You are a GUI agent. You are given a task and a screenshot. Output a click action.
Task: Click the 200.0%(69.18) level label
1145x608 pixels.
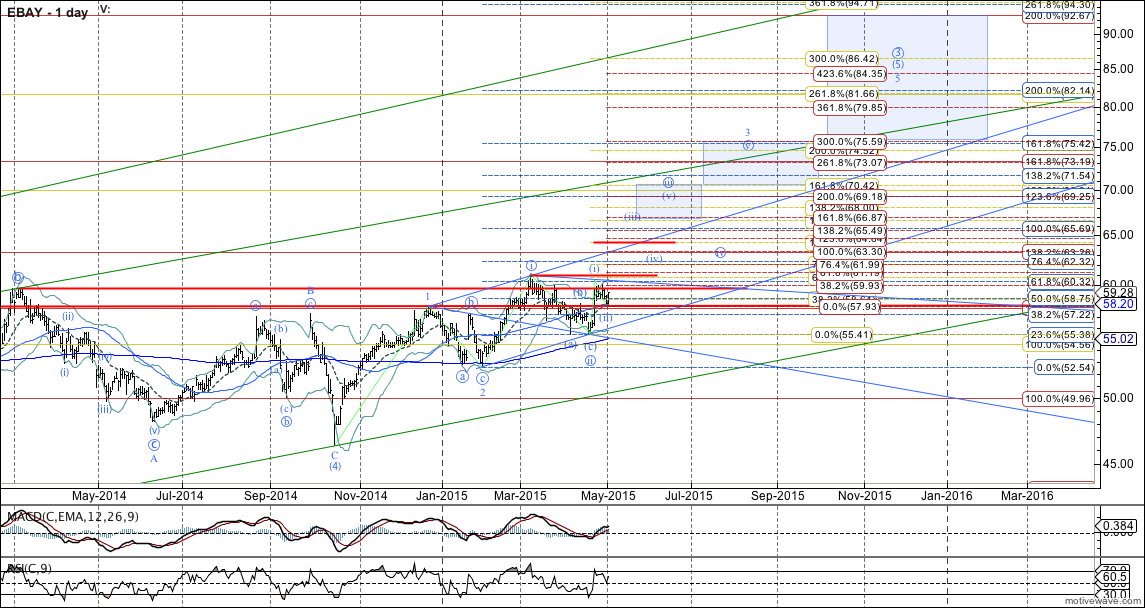(849, 196)
